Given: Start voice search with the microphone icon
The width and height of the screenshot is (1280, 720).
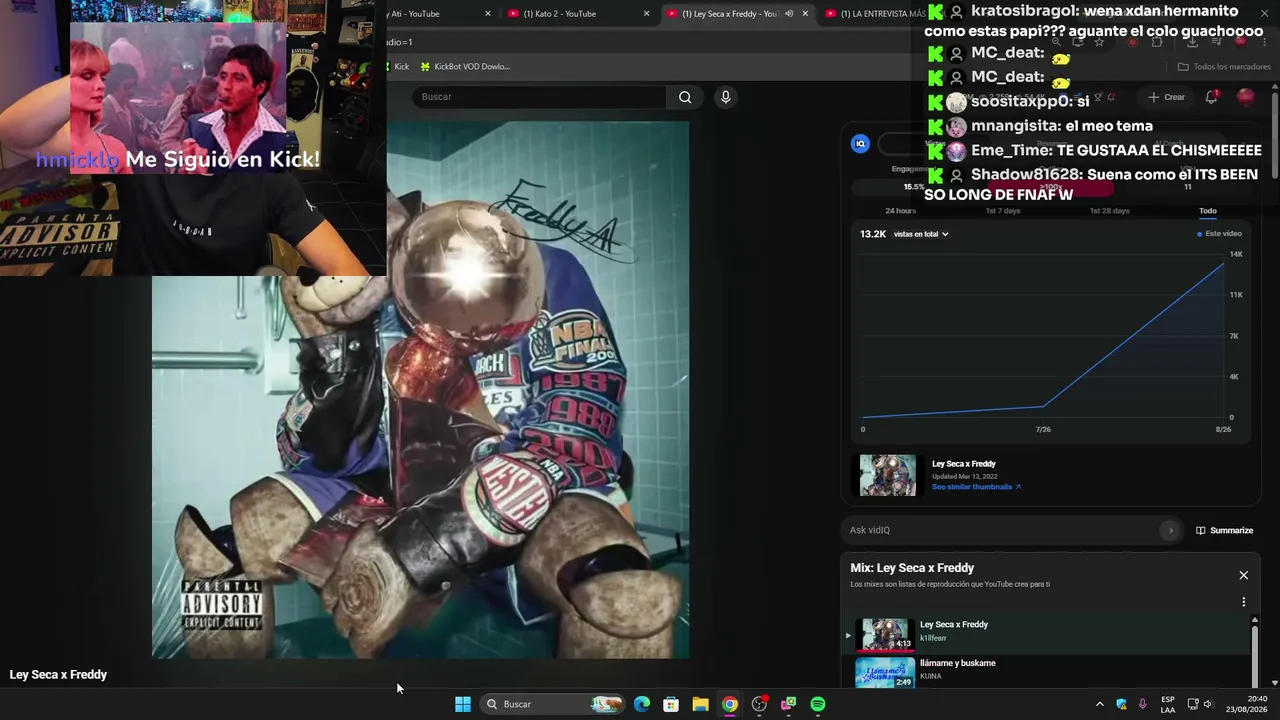Looking at the screenshot, I should 726,97.
